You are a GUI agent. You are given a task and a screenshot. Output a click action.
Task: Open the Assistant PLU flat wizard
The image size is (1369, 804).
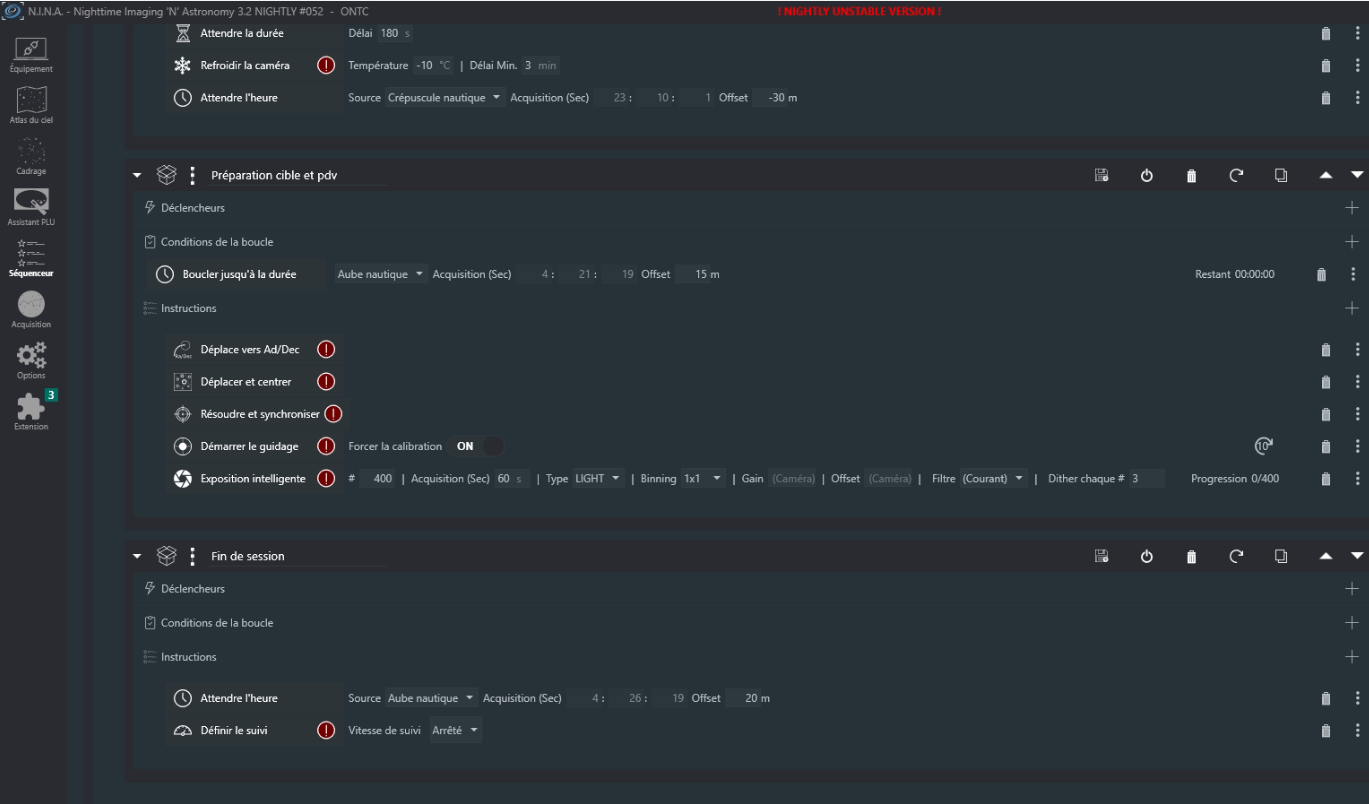(x=31, y=206)
